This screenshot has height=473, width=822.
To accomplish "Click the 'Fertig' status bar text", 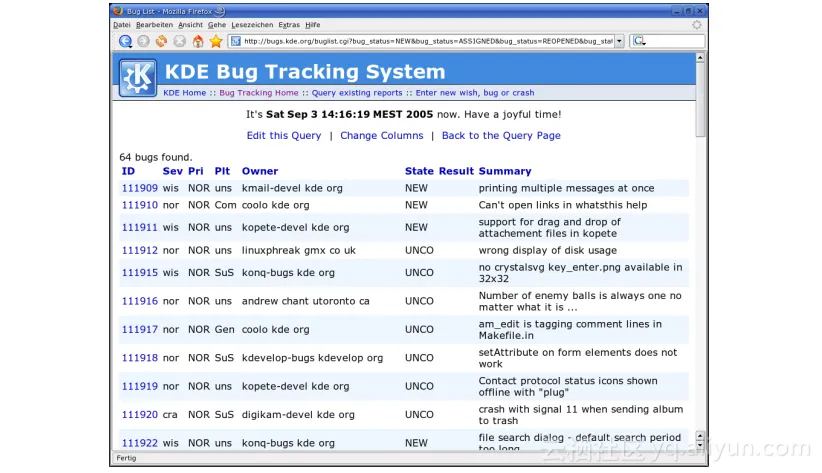I will [126, 458].
